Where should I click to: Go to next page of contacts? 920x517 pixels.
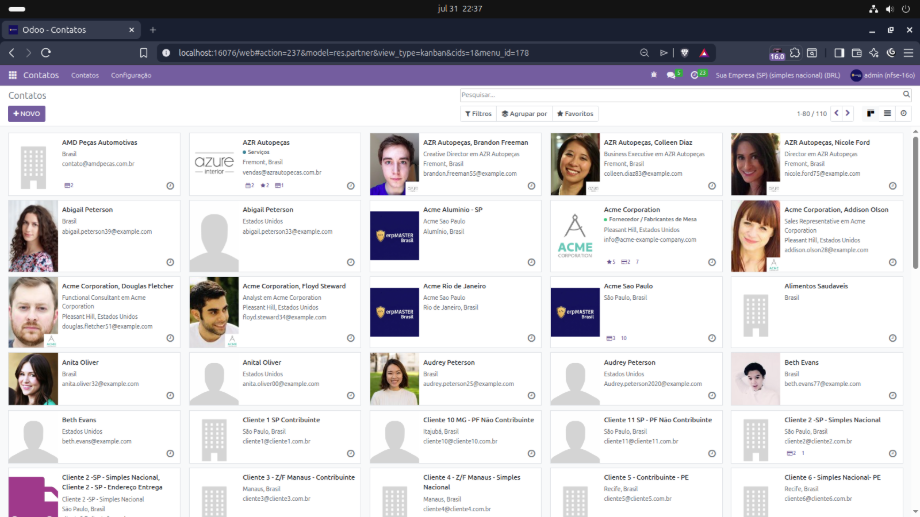point(847,113)
